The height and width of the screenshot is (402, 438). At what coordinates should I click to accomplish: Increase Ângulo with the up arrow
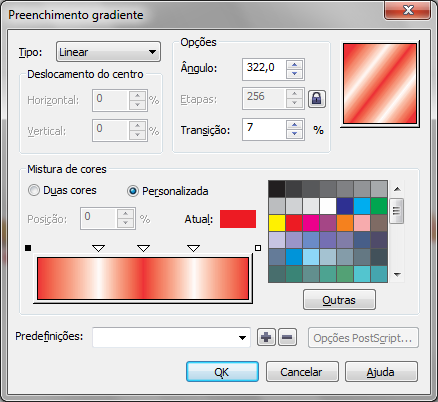(x=294, y=65)
